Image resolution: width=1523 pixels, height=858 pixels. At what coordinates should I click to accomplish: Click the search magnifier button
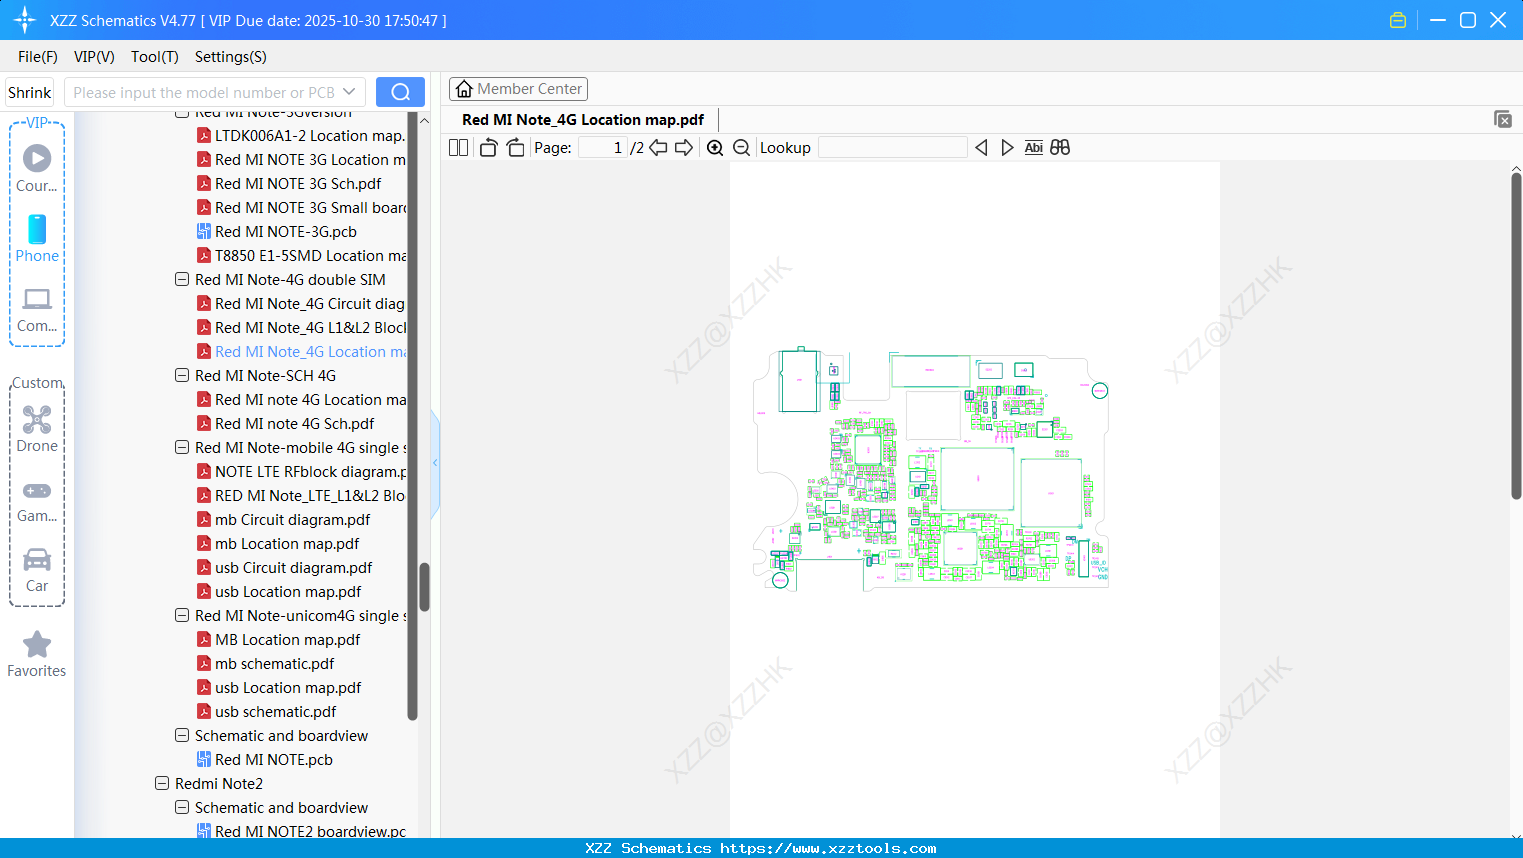400,91
